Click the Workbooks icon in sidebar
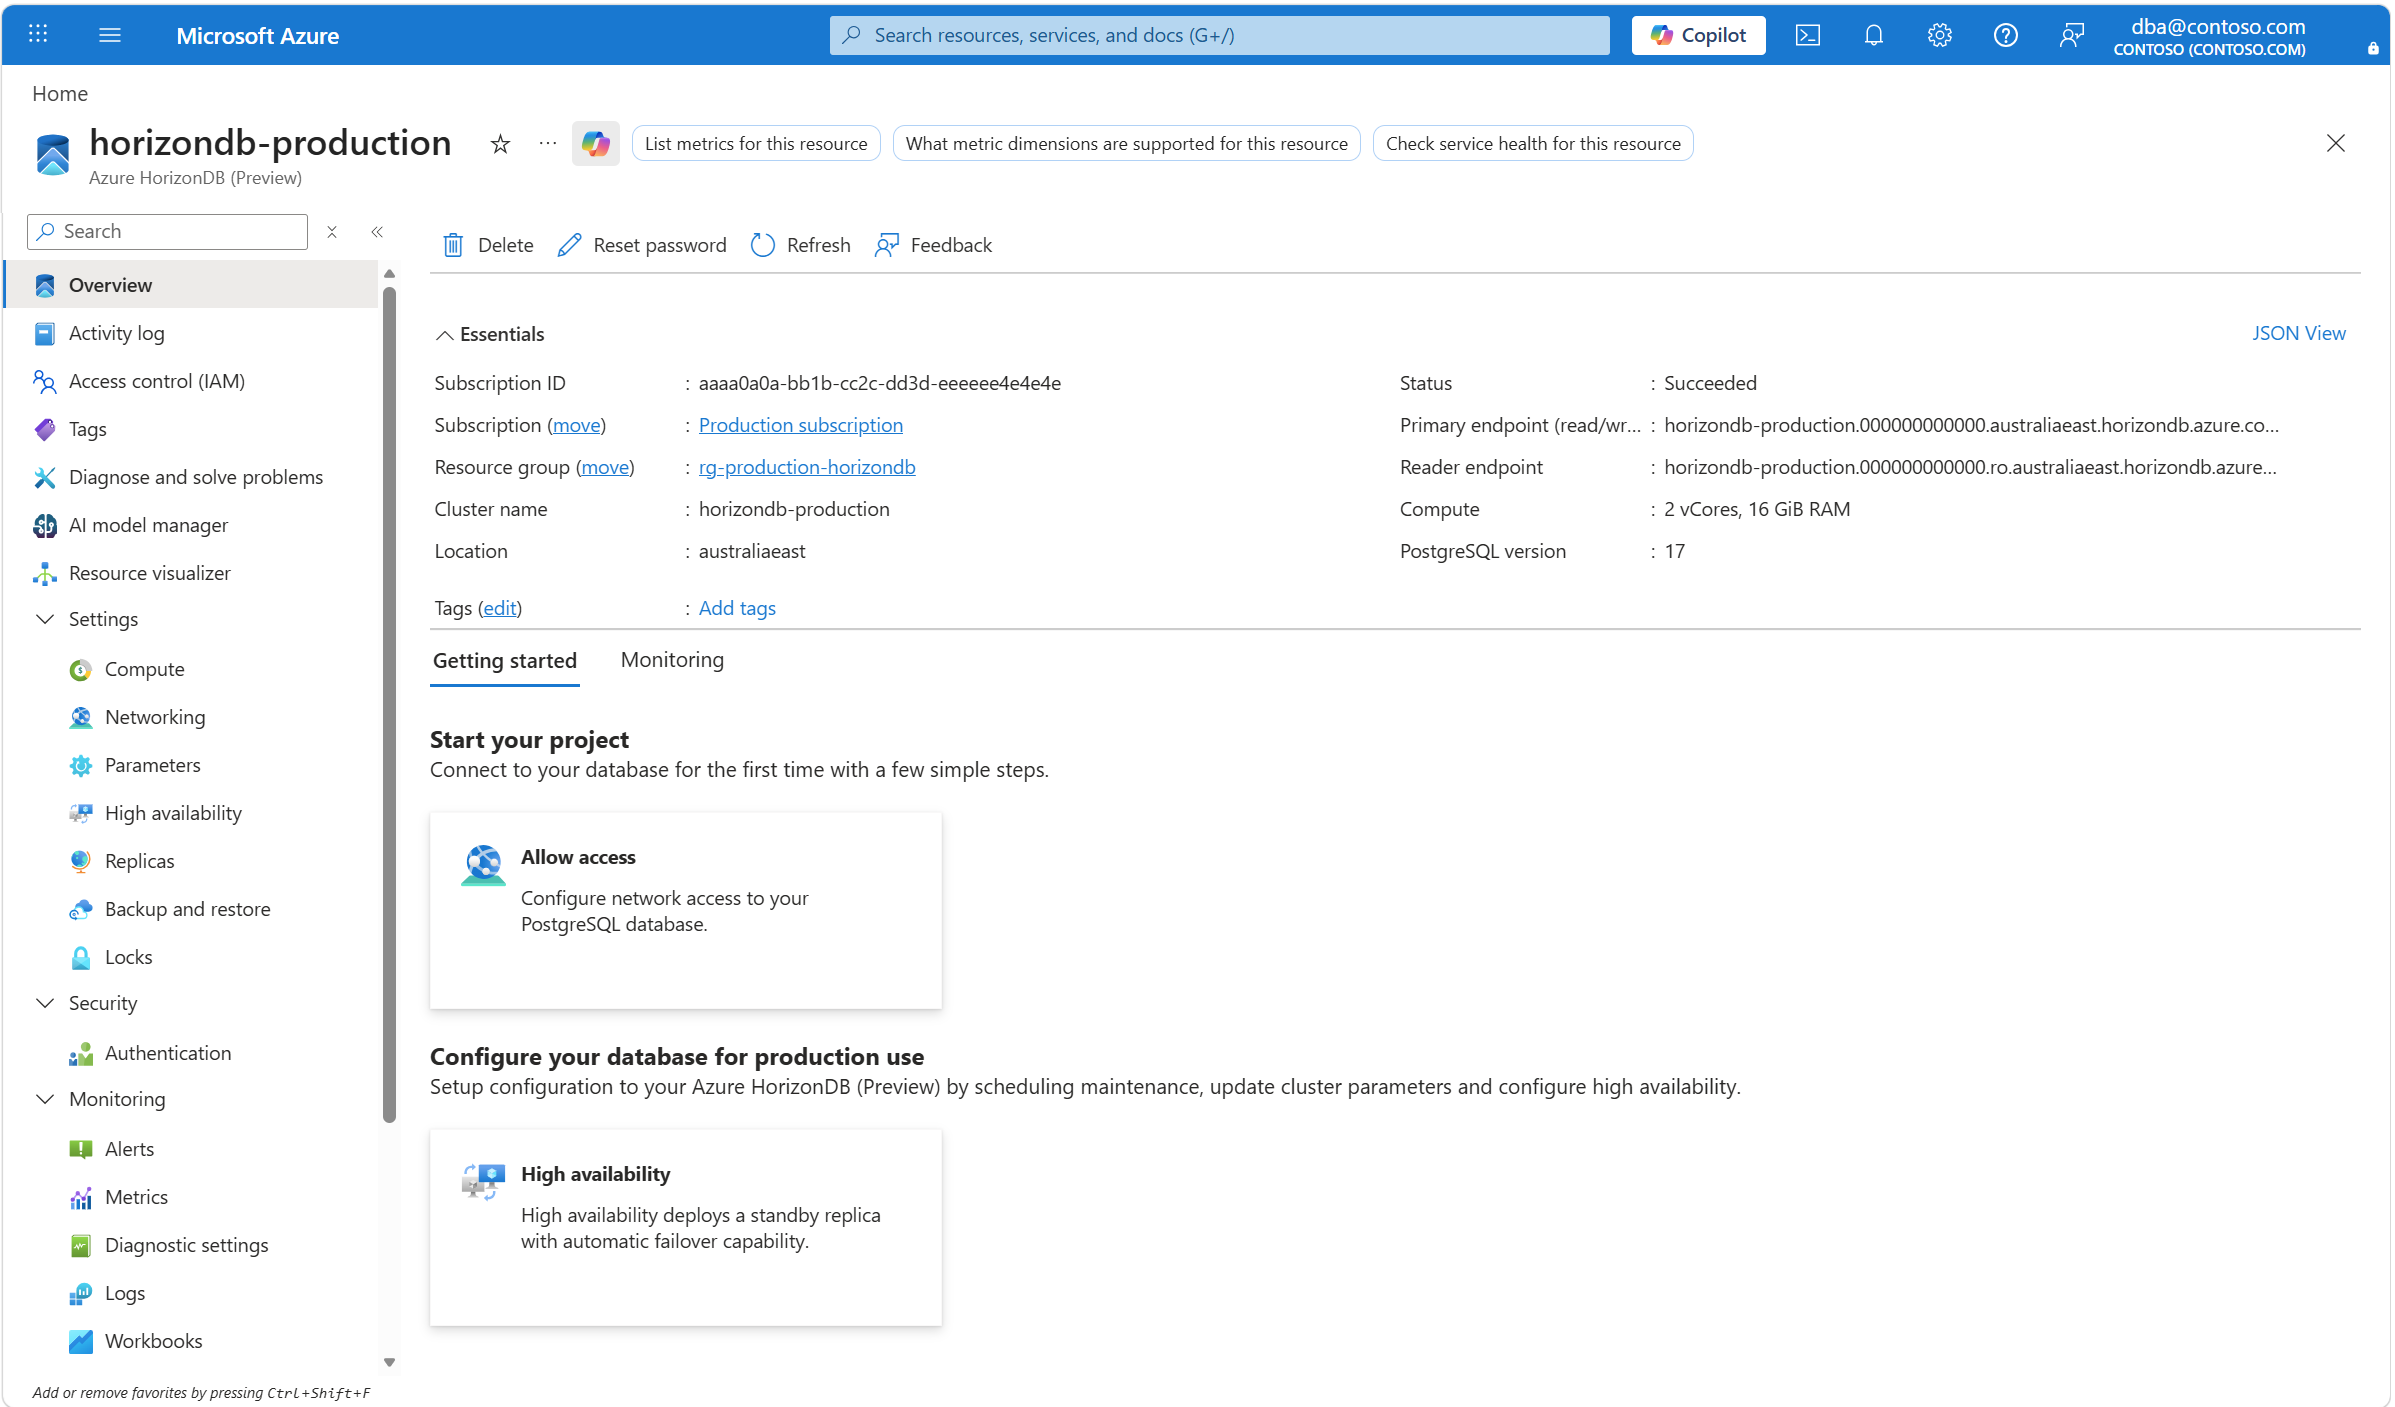The width and height of the screenshot is (2395, 1407). 81,1341
